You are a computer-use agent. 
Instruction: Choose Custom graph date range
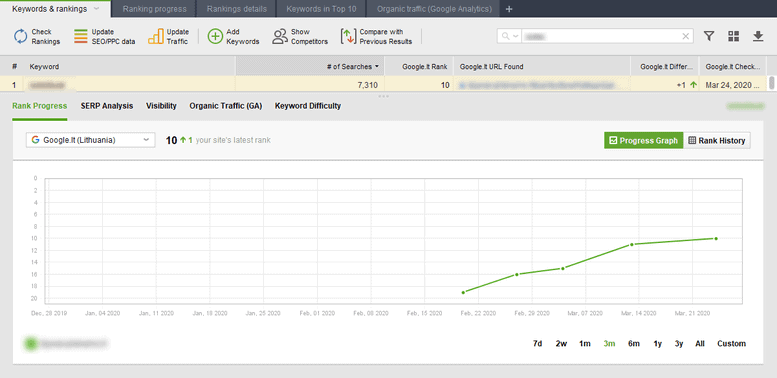click(x=731, y=343)
